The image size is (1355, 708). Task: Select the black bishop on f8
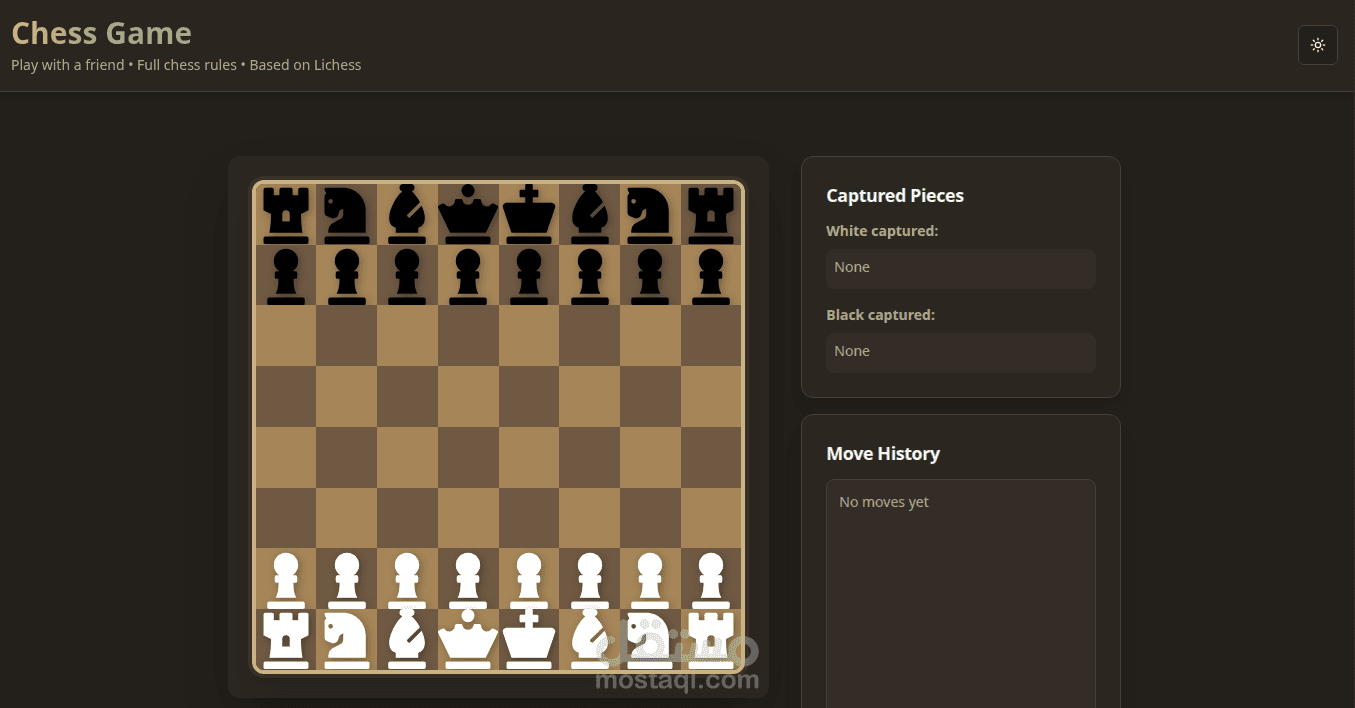point(590,214)
